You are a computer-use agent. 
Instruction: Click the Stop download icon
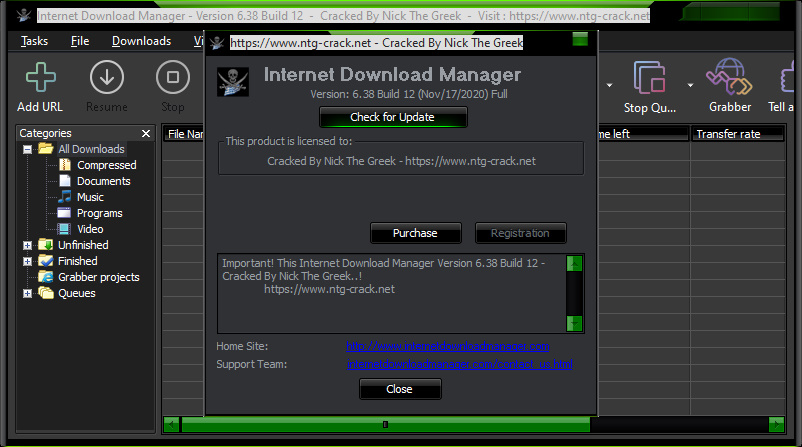tap(173, 77)
